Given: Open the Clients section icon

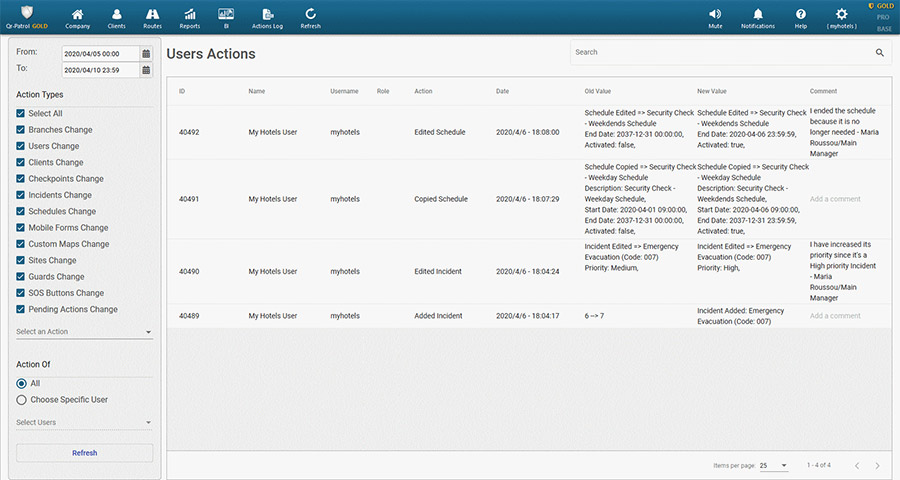Looking at the screenshot, I should click(116, 14).
